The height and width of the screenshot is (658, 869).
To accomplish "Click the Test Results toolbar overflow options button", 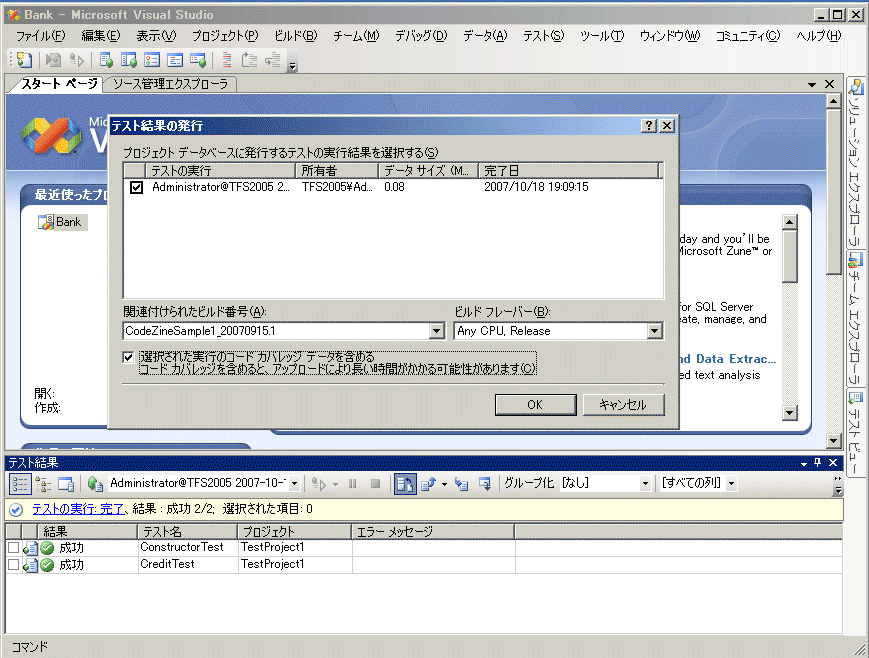I will pos(838,484).
